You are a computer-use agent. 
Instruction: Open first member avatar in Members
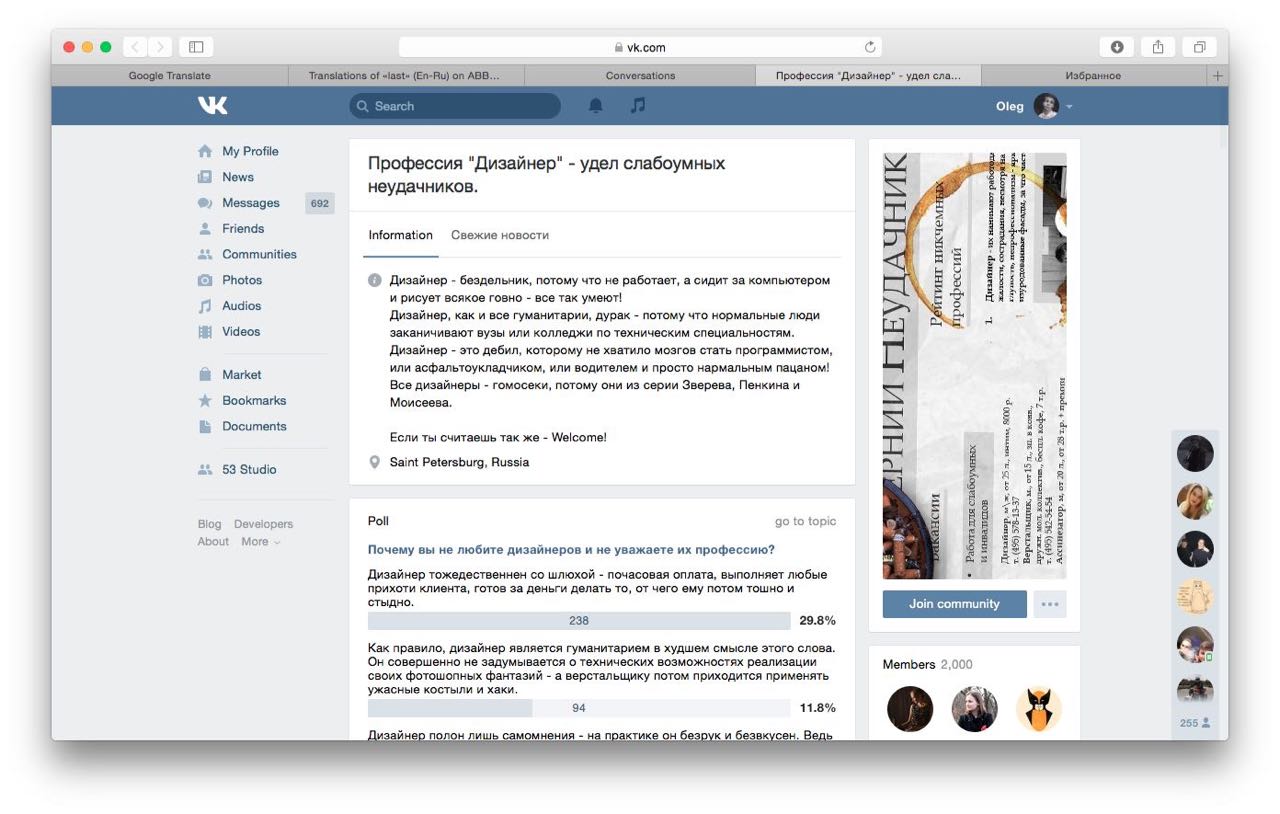[x=910, y=709]
